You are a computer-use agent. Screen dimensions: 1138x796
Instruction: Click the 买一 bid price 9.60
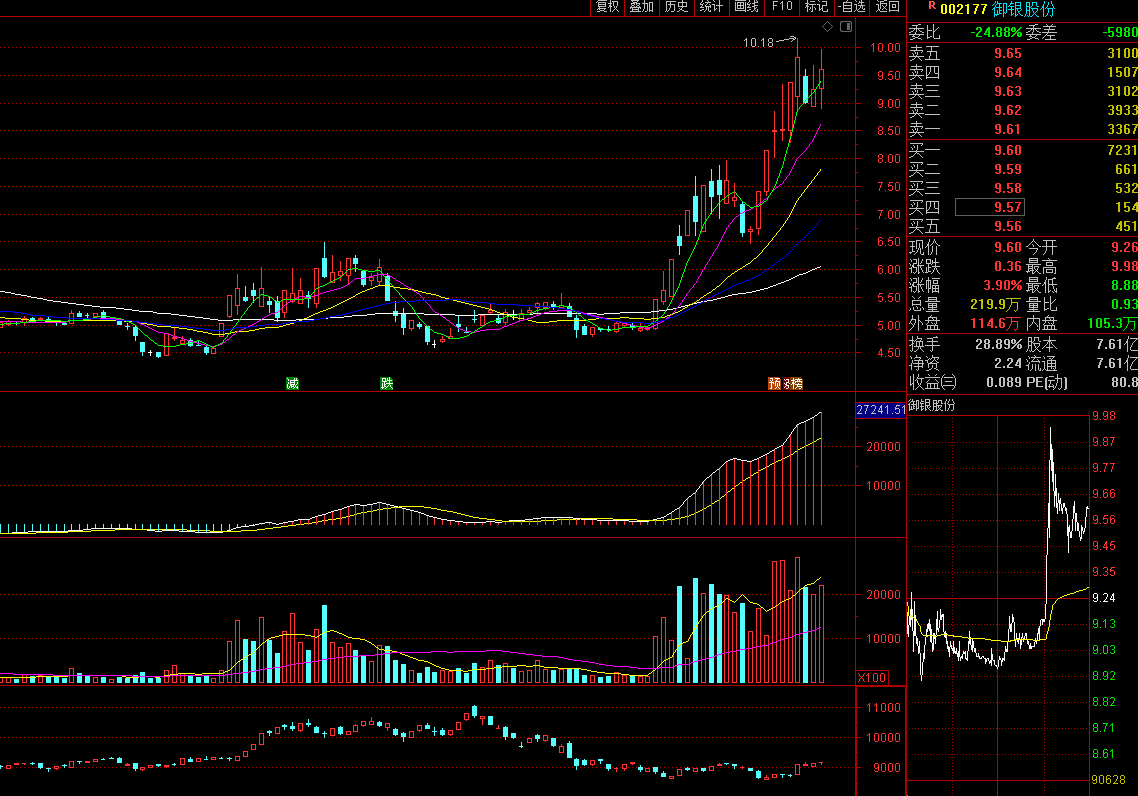pyautogui.click(x=1008, y=150)
